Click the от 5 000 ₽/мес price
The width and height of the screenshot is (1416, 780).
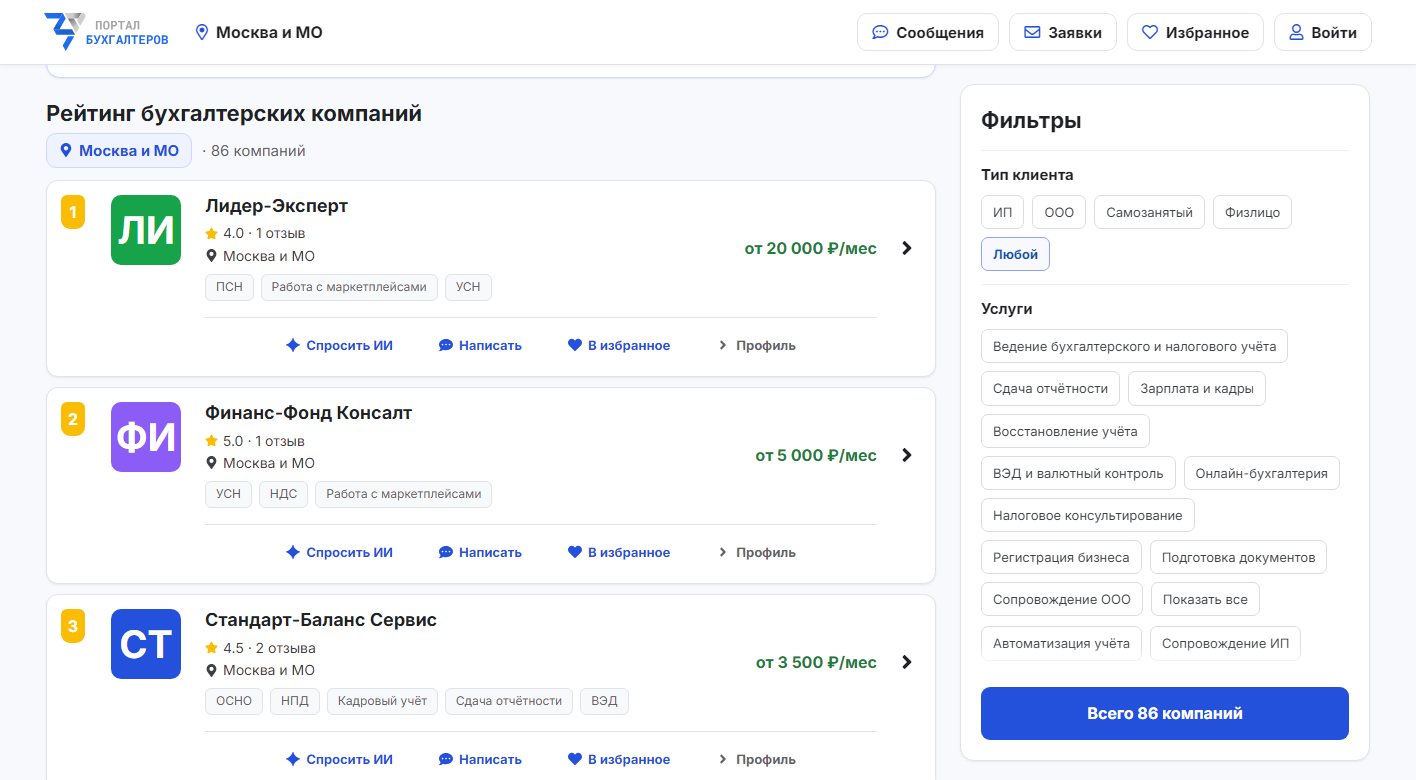[x=816, y=455]
